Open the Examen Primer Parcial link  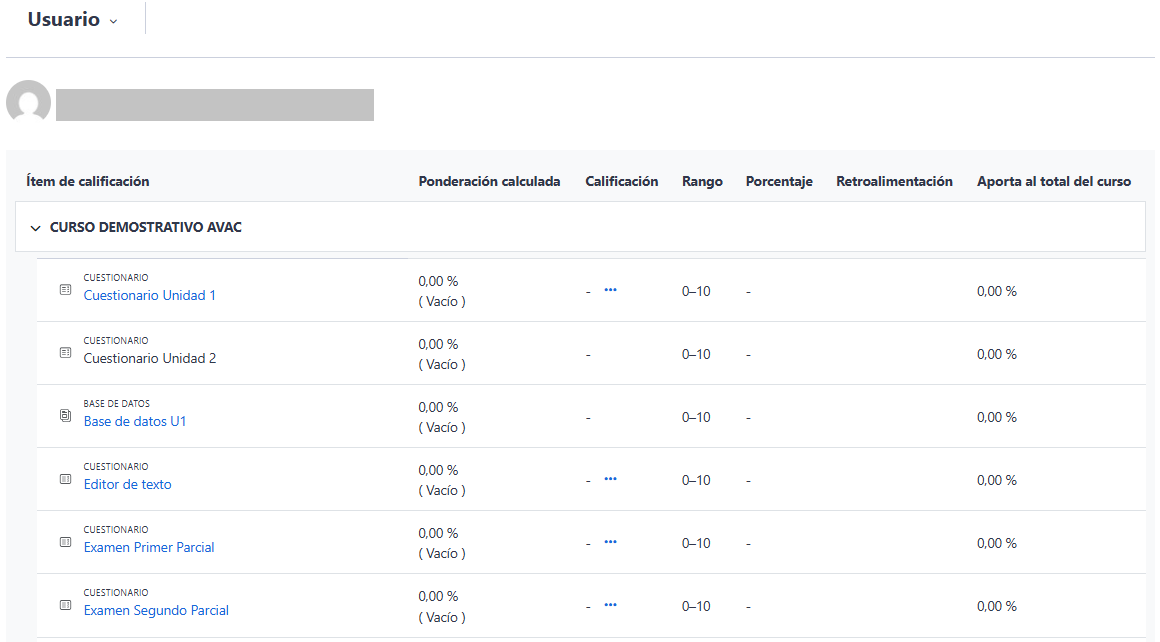click(149, 548)
